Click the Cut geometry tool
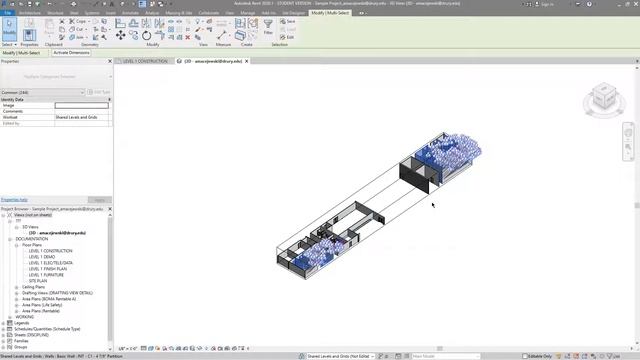640x360 pixels. tap(76, 29)
